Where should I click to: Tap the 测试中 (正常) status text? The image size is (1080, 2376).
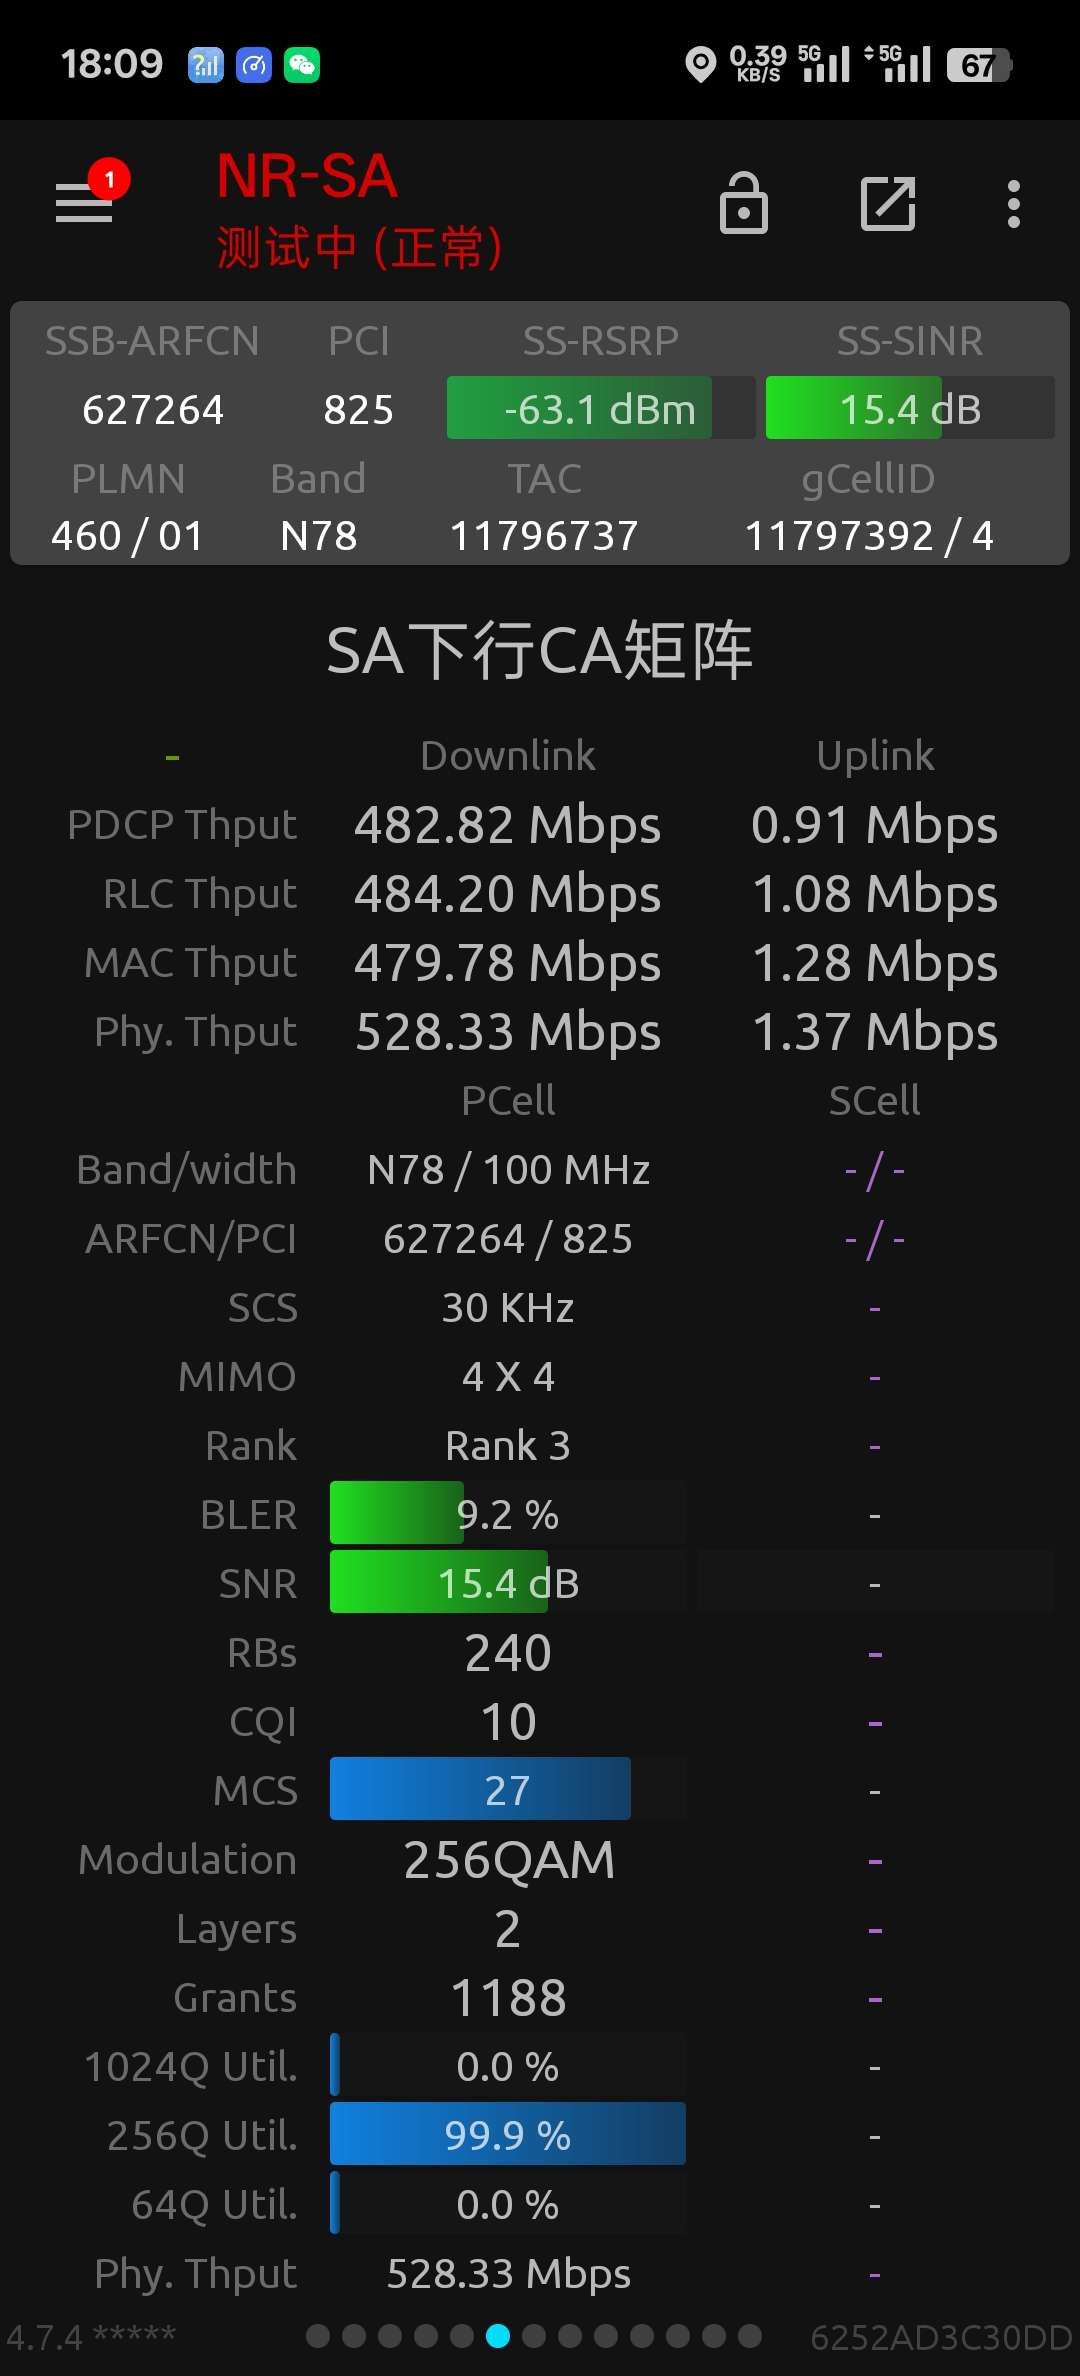360,247
